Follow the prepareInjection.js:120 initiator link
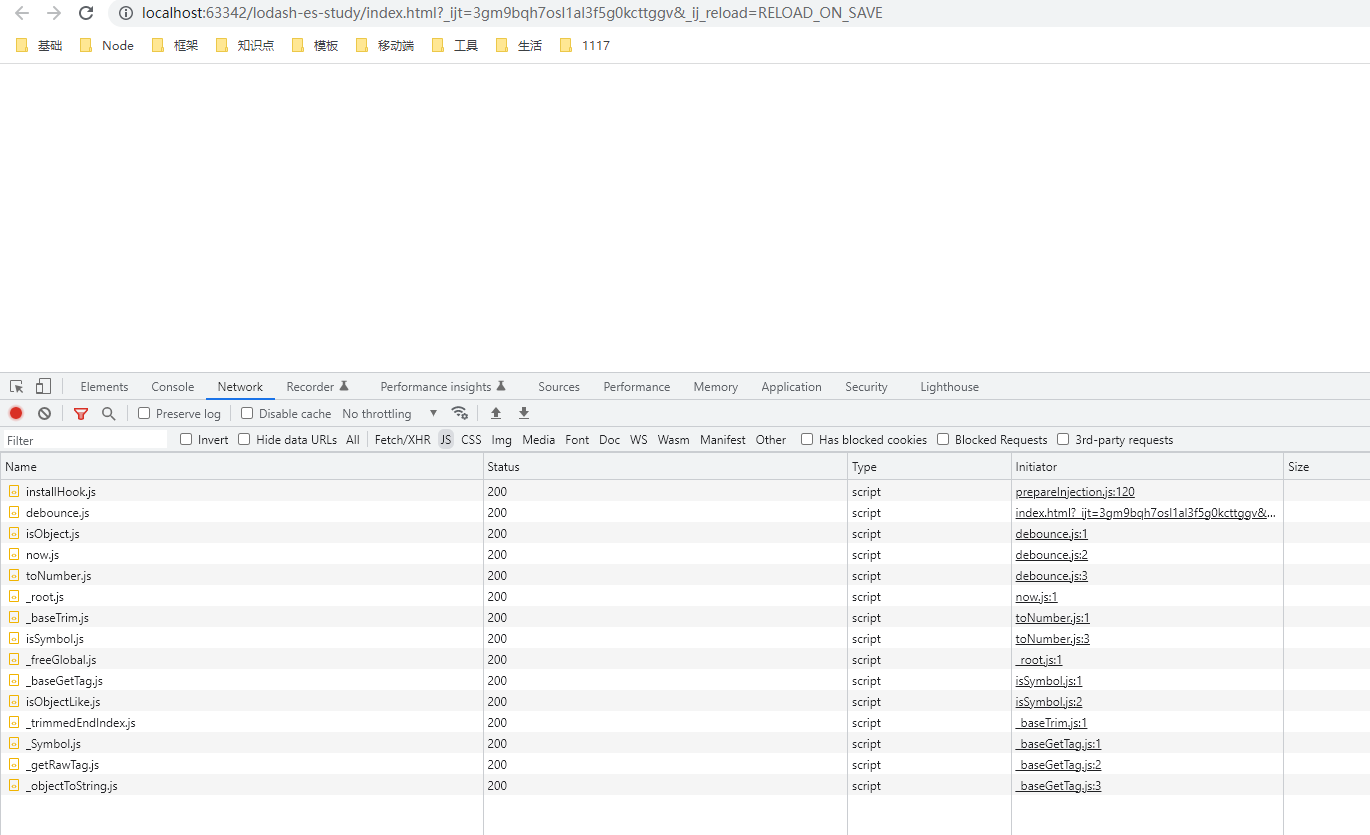 [1075, 492]
